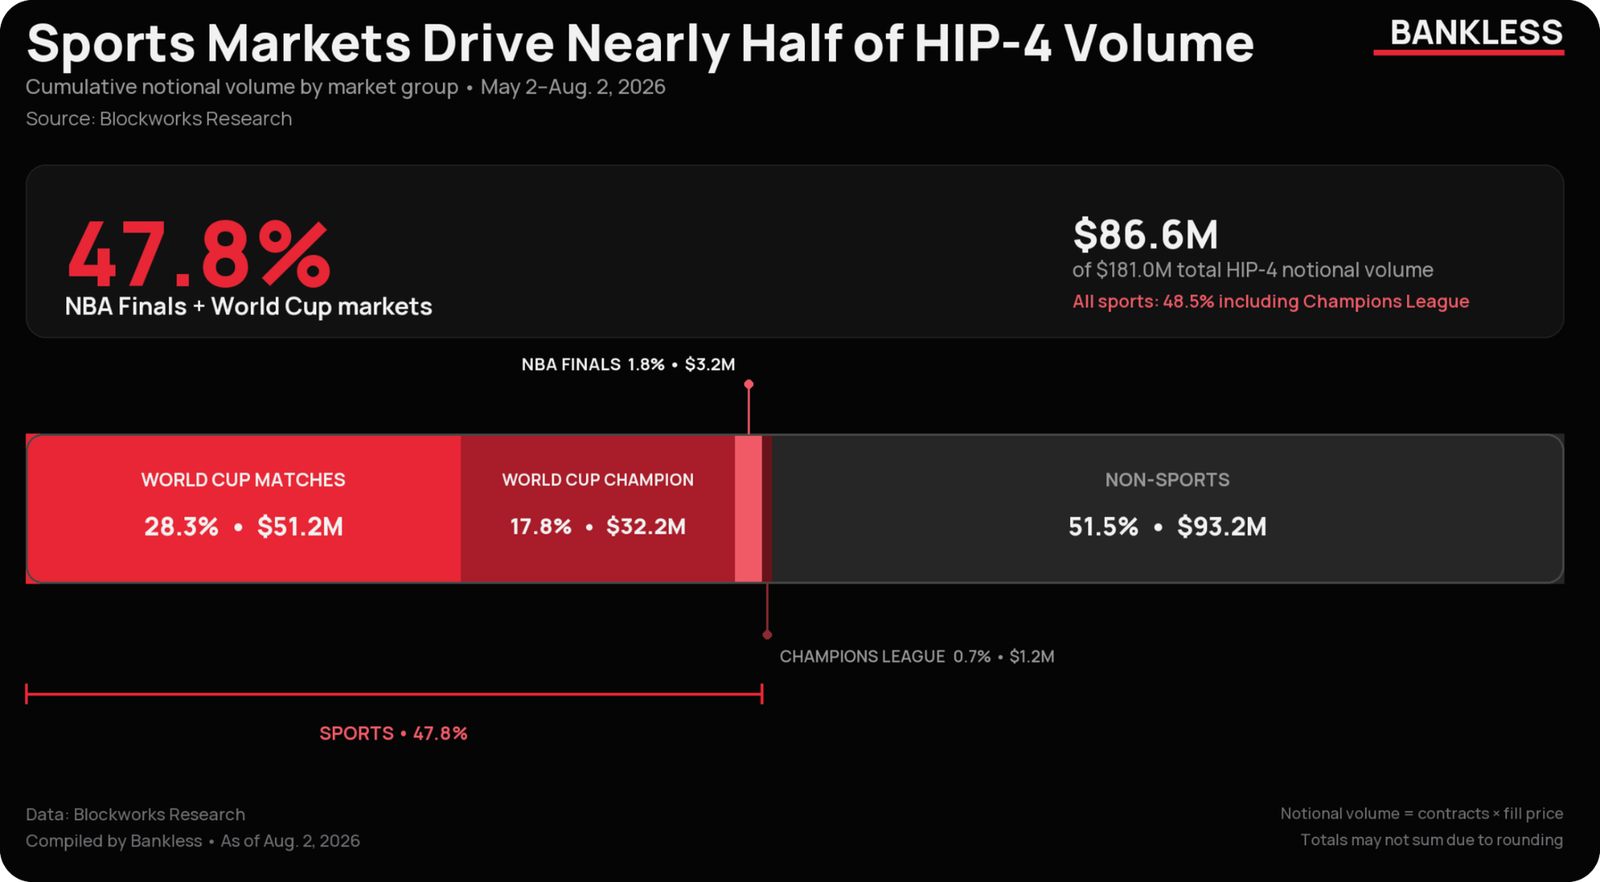1600x882 pixels.
Task: Click the NBA FINALS 1.8% label
Action: [628, 364]
